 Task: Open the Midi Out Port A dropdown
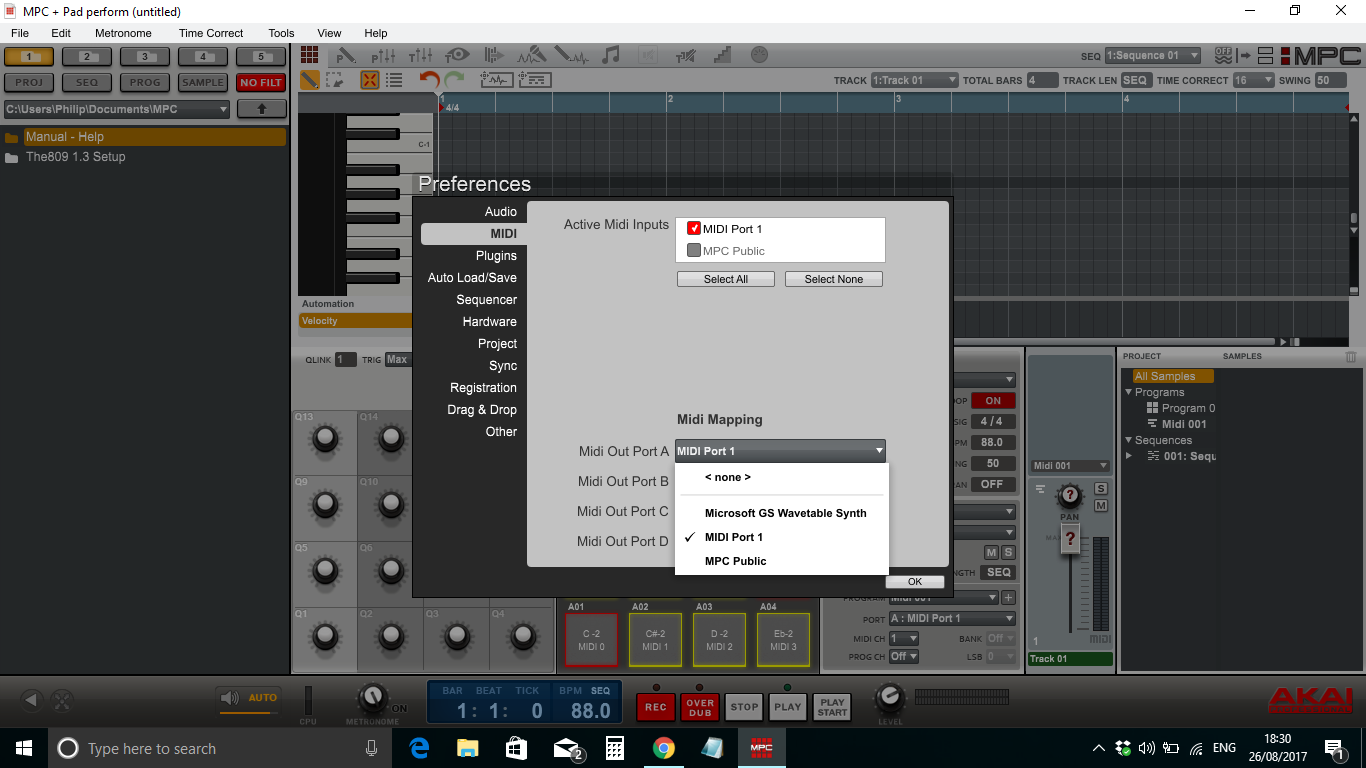780,451
